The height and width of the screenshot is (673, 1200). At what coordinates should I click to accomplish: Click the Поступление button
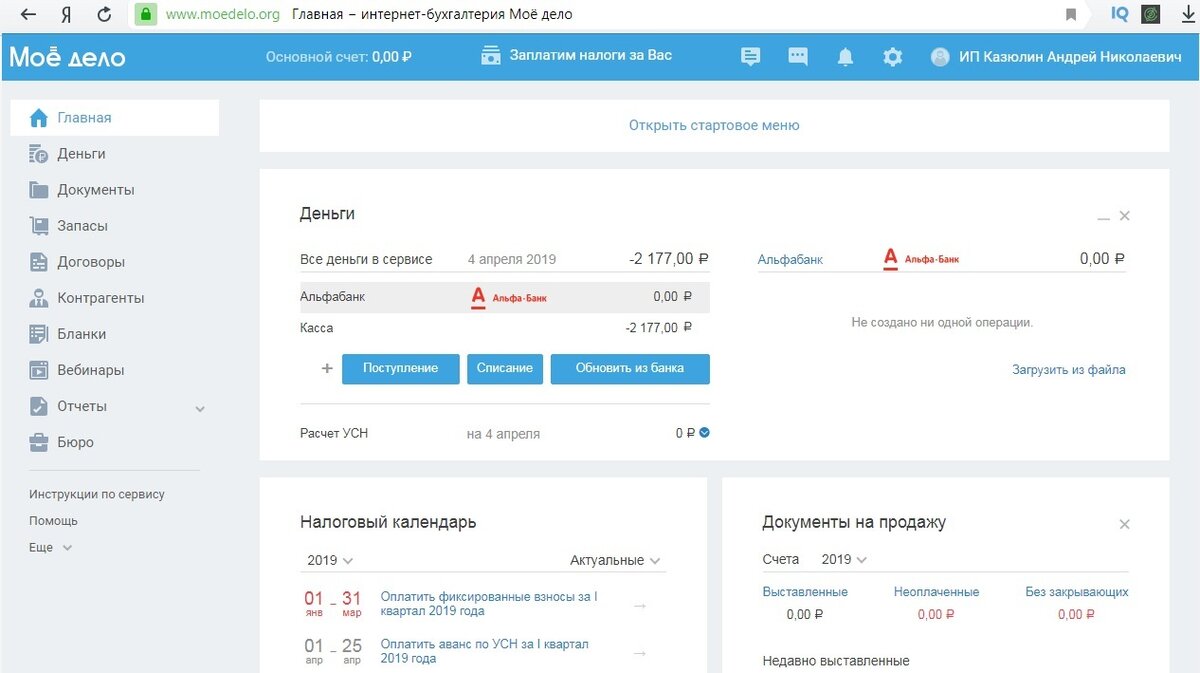click(x=400, y=368)
